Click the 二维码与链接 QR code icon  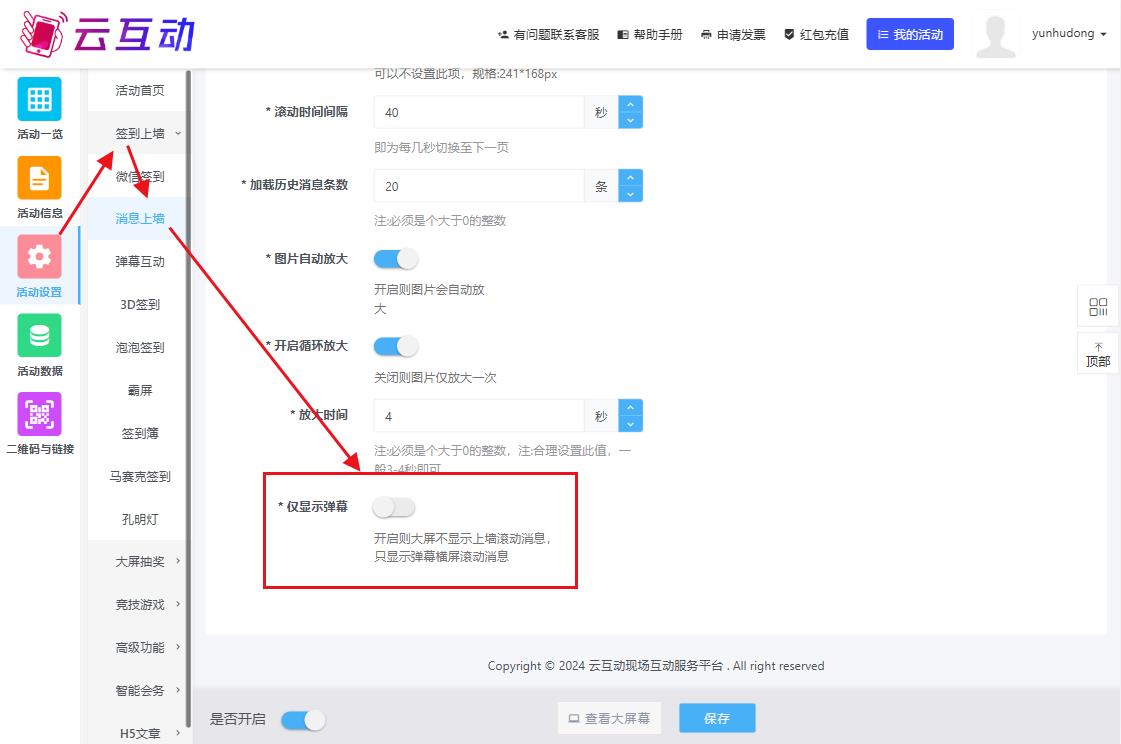click(x=39, y=414)
